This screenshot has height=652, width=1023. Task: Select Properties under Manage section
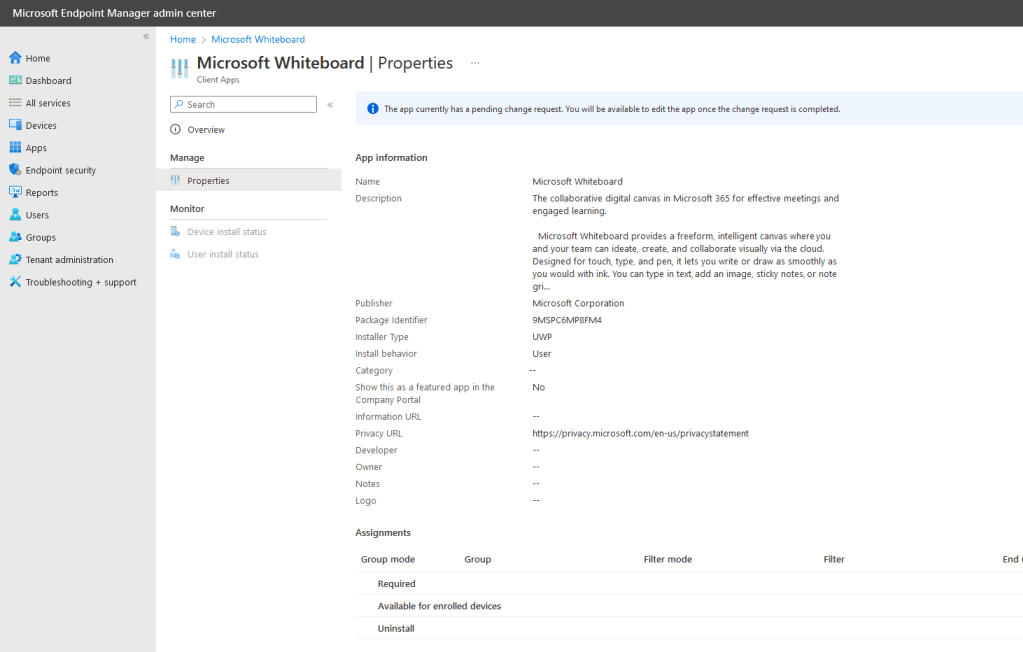point(208,181)
